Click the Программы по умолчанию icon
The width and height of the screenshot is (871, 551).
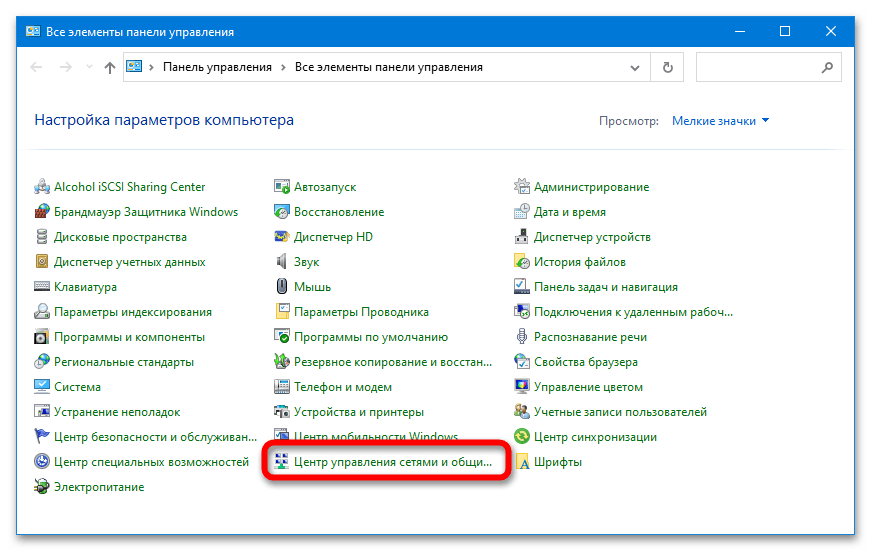(282, 337)
